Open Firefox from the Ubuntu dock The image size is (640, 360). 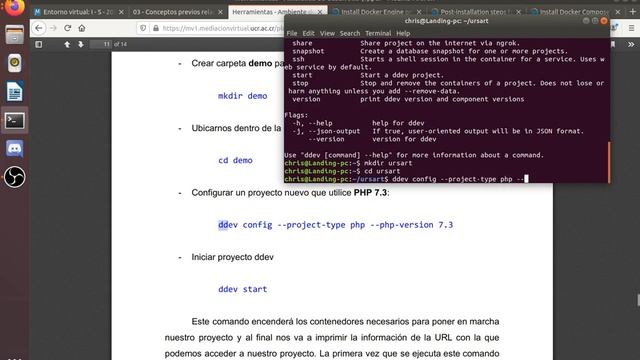(14, 7)
